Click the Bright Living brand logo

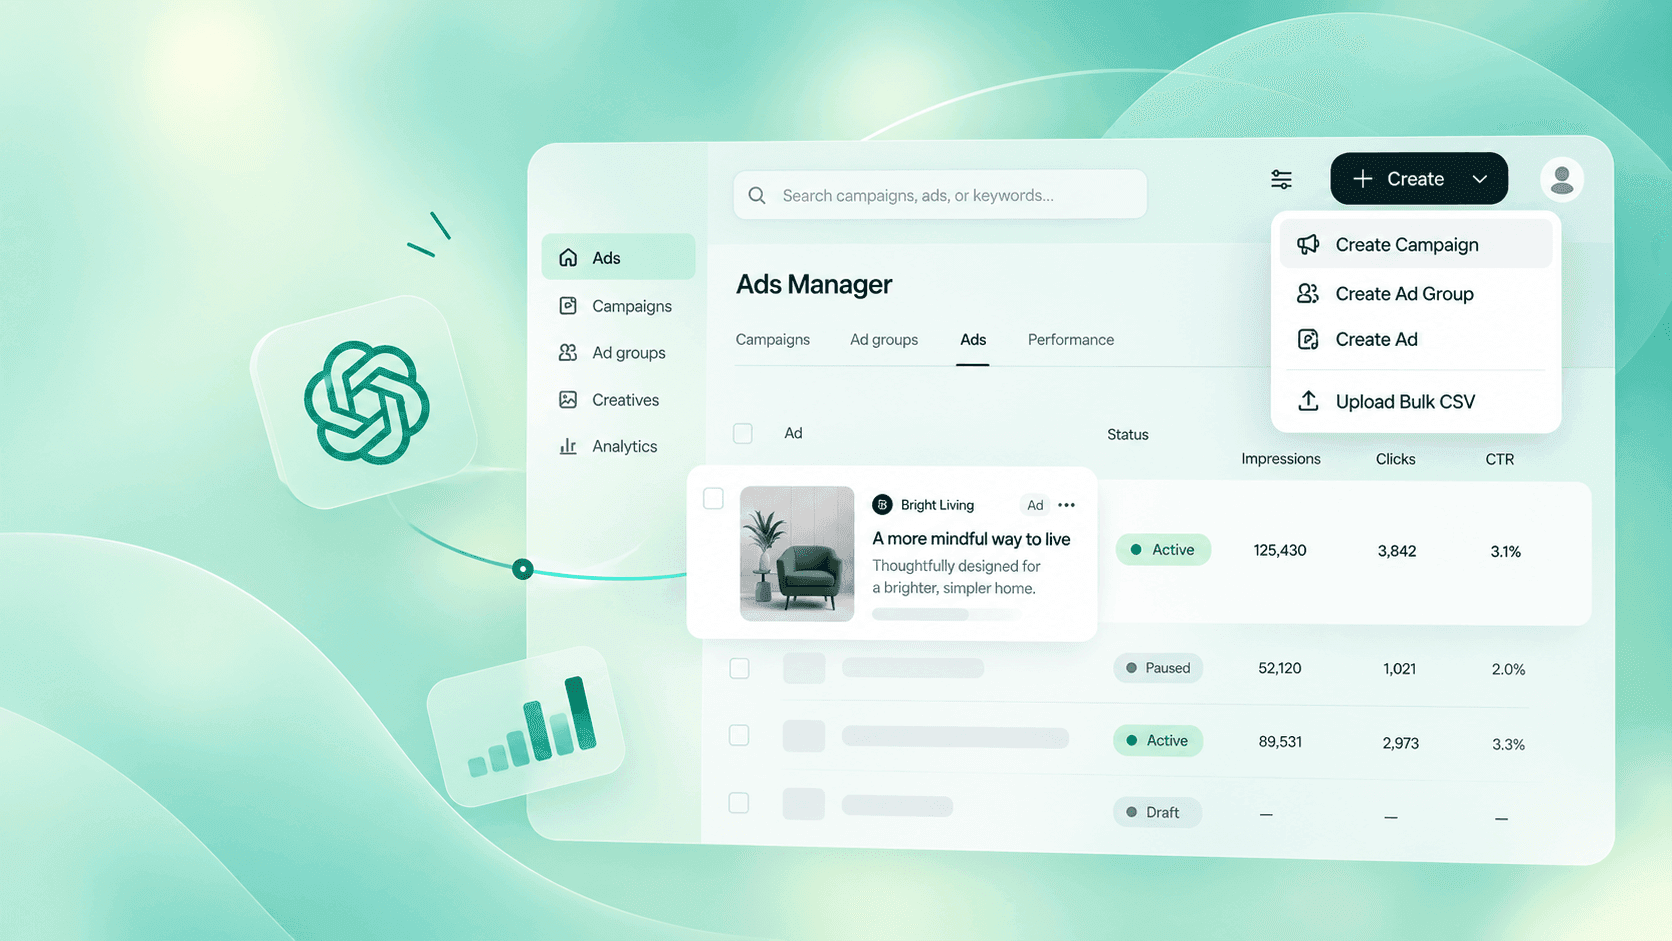click(882, 505)
